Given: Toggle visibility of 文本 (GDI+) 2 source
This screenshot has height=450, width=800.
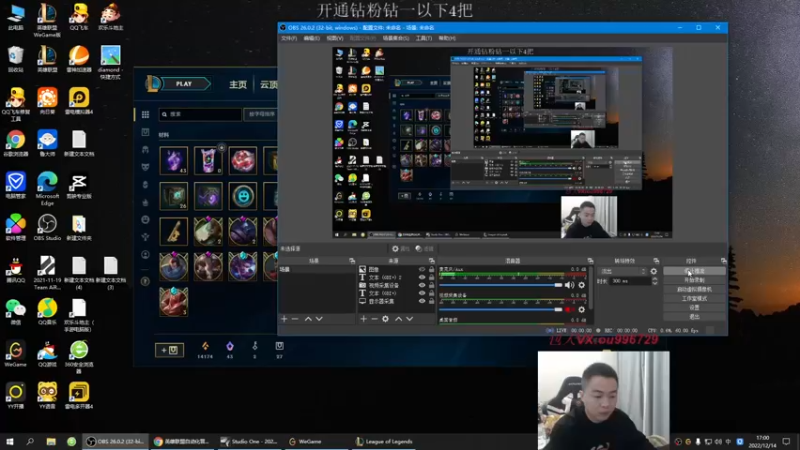Looking at the screenshot, I should 422,277.
